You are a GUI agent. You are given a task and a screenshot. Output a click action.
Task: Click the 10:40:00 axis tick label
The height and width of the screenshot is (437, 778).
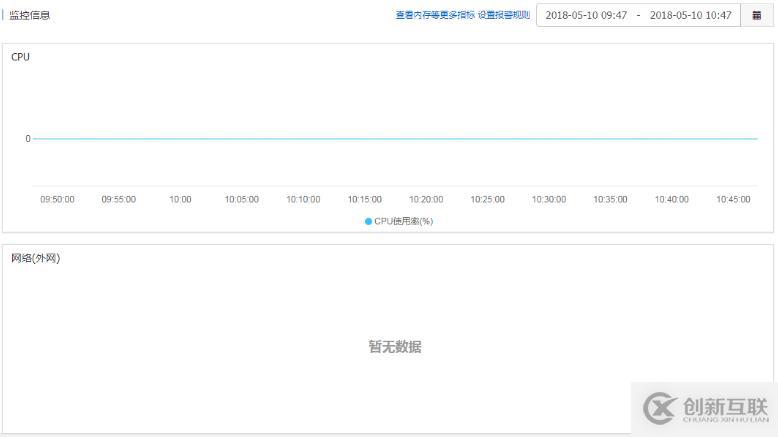coord(672,199)
